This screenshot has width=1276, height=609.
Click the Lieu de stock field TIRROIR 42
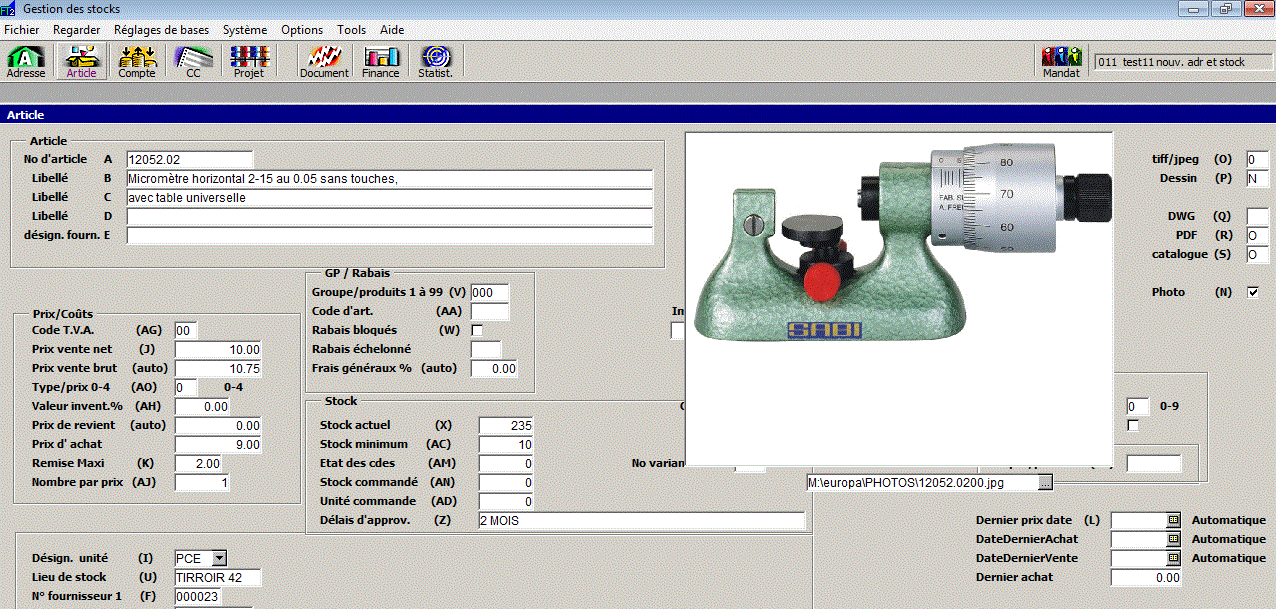[217, 577]
